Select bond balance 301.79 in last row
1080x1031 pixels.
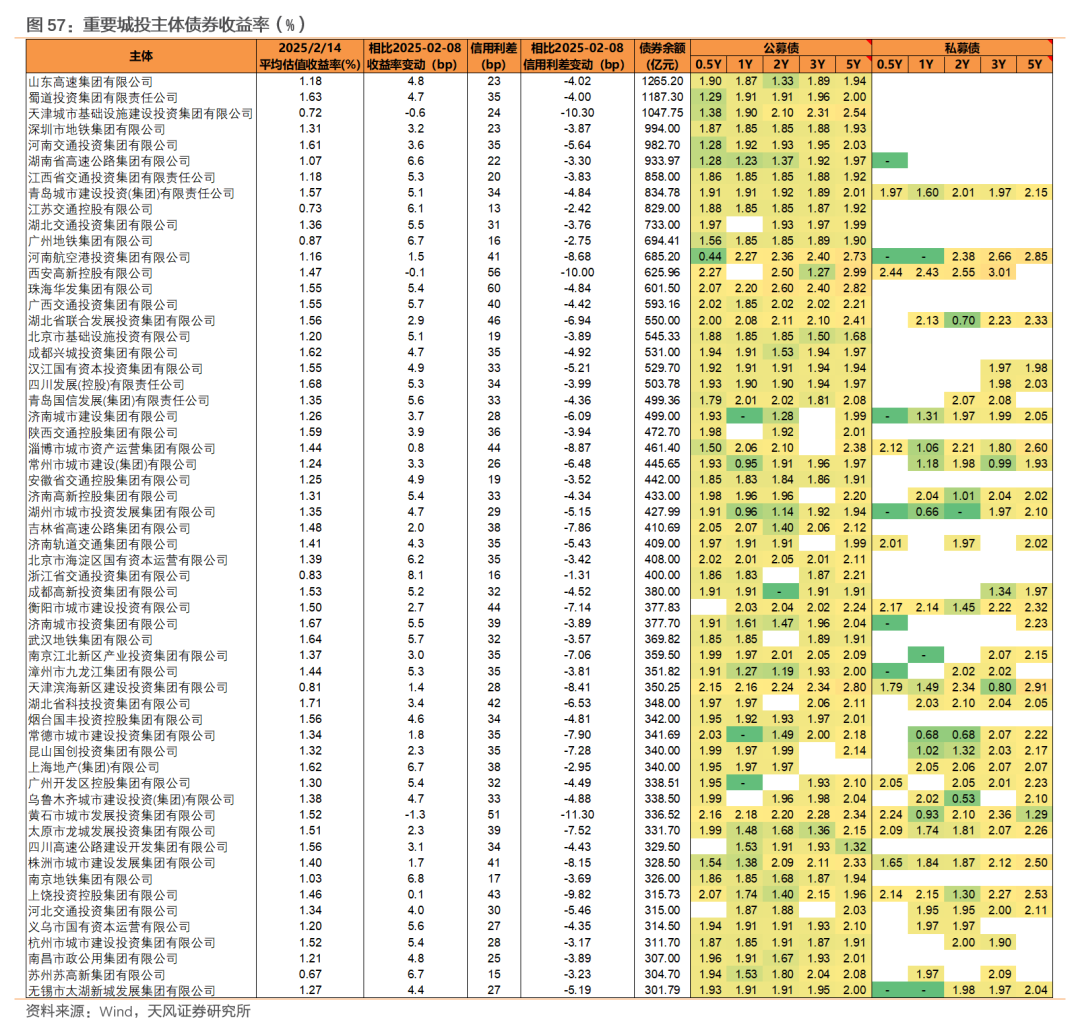[x=663, y=990]
